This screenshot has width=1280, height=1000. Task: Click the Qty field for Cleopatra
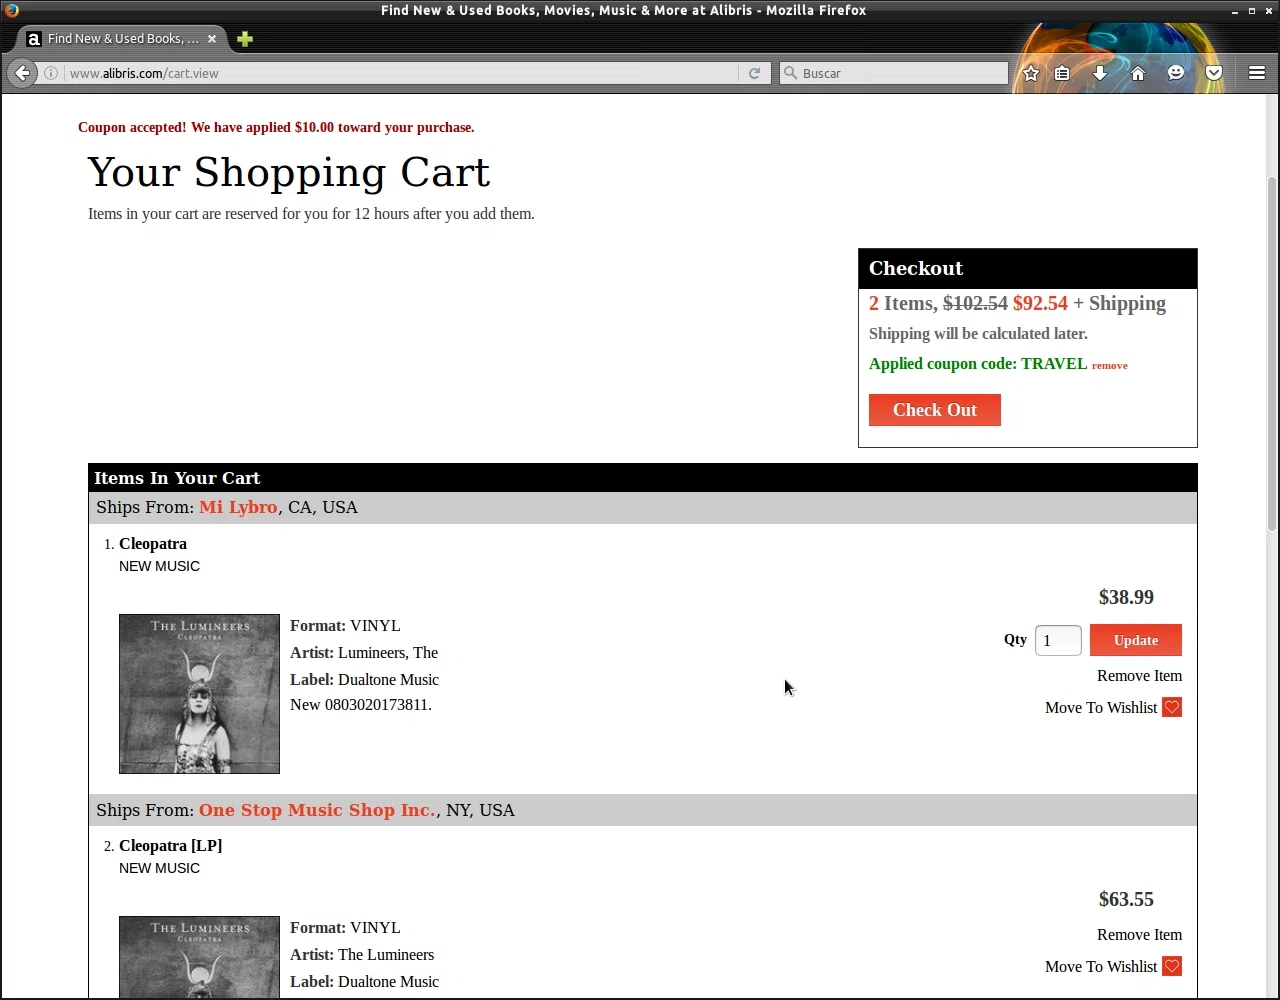point(1058,640)
